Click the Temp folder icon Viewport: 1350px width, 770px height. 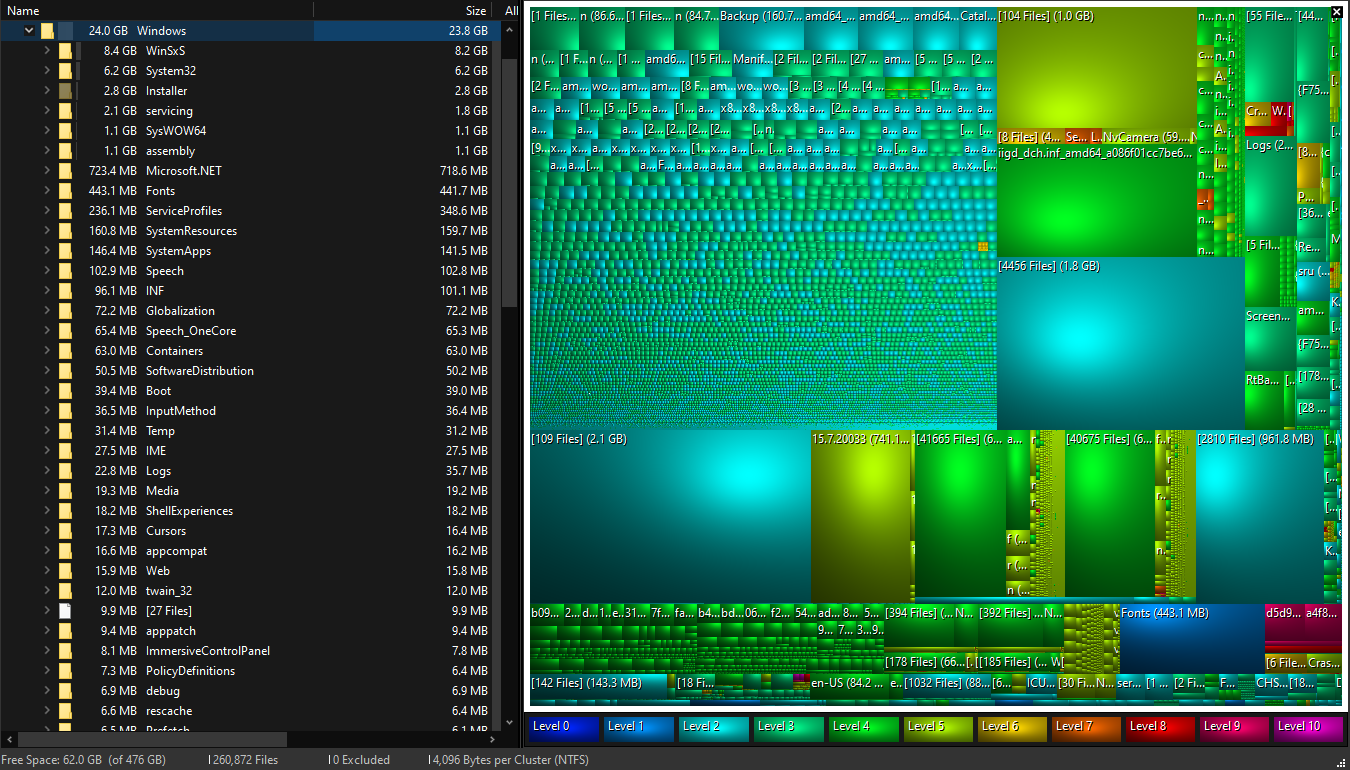click(65, 430)
